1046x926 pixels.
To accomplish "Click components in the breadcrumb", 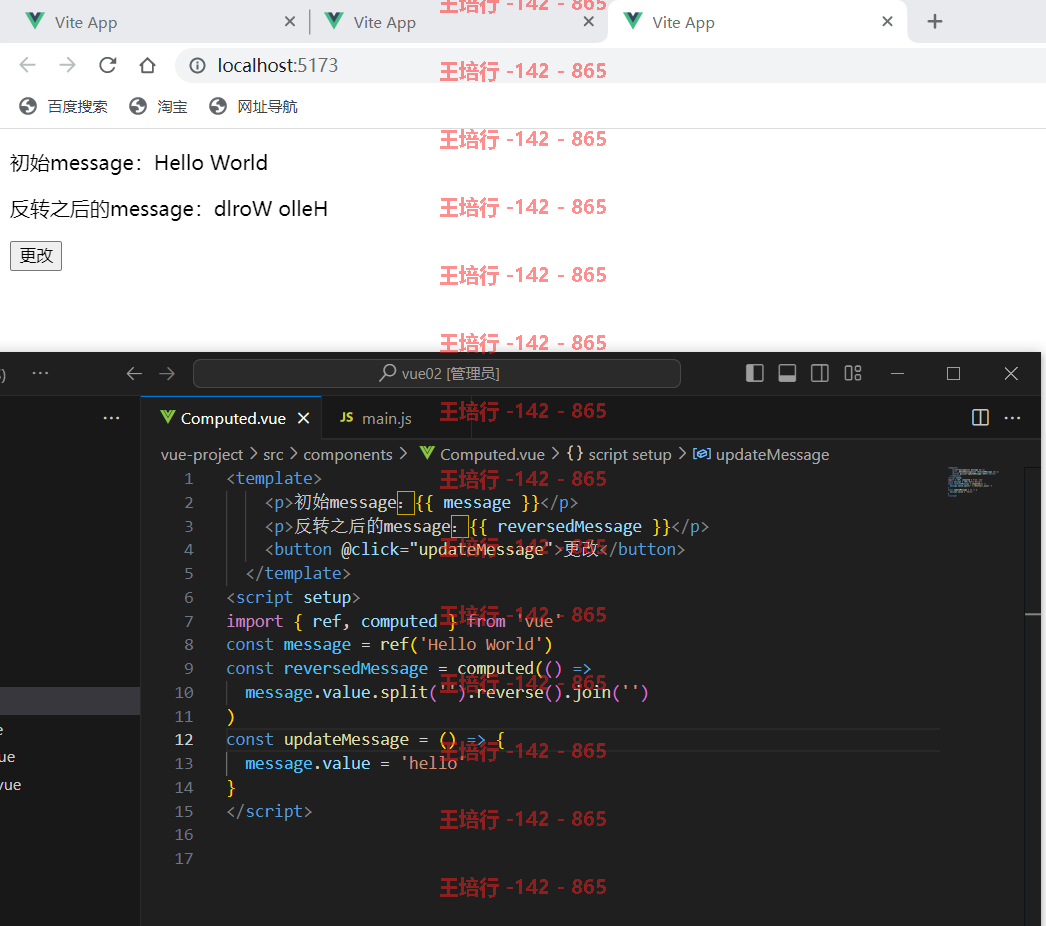I will tap(348, 455).
